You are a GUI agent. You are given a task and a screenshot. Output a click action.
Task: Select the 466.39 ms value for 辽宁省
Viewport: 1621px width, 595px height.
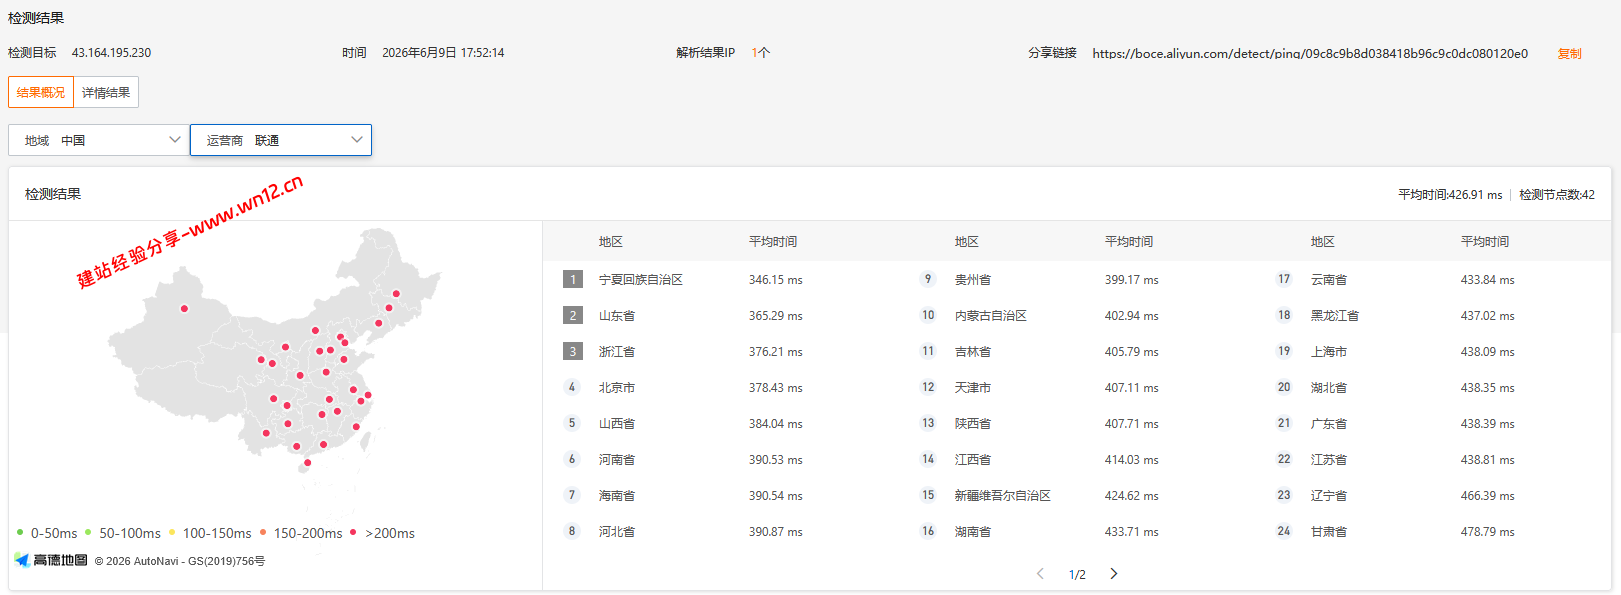point(1488,496)
